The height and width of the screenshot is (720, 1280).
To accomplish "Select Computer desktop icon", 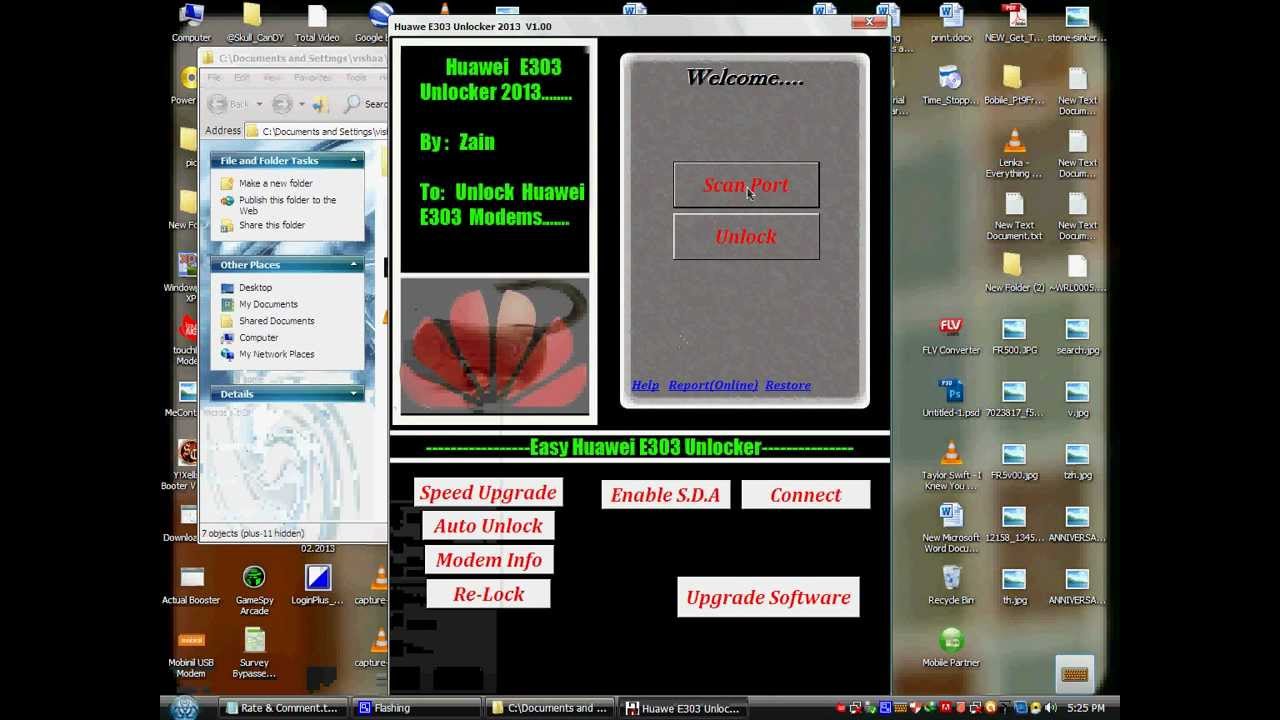I will pos(191,24).
